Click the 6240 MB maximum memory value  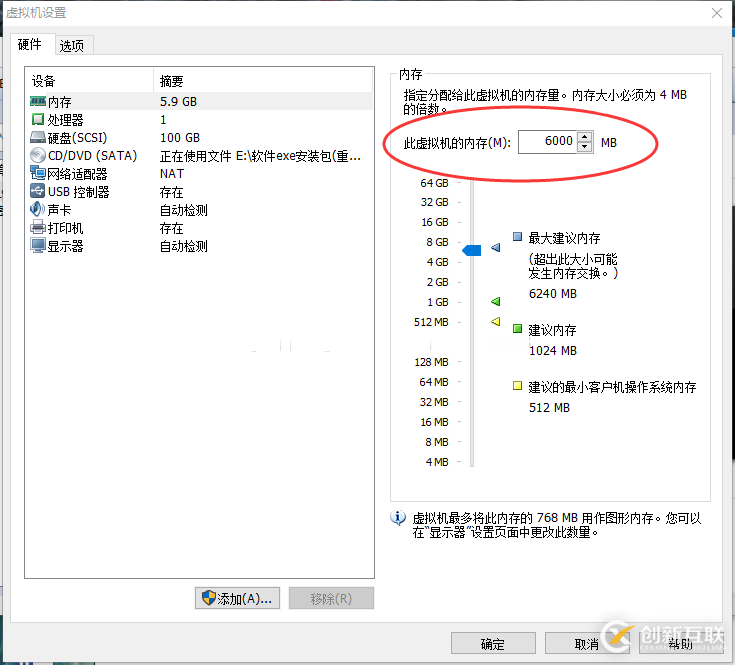(x=553, y=293)
